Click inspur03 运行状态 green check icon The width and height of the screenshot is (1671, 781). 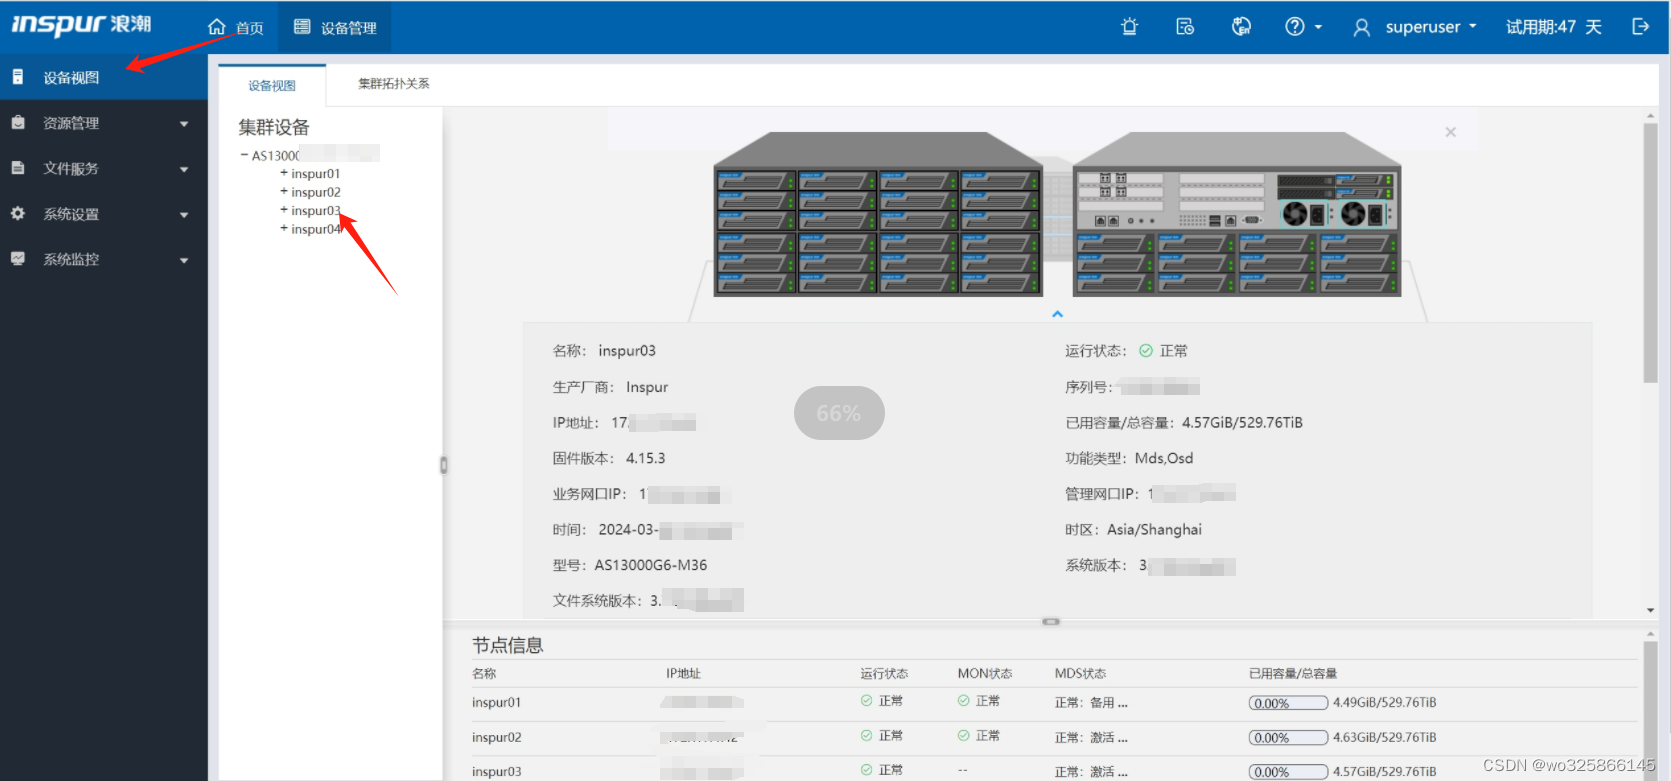point(866,770)
